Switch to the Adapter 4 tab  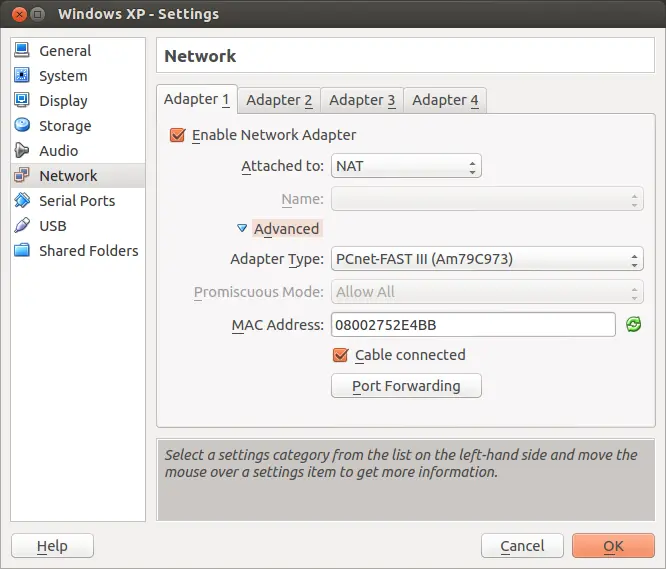click(x=445, y=100)
